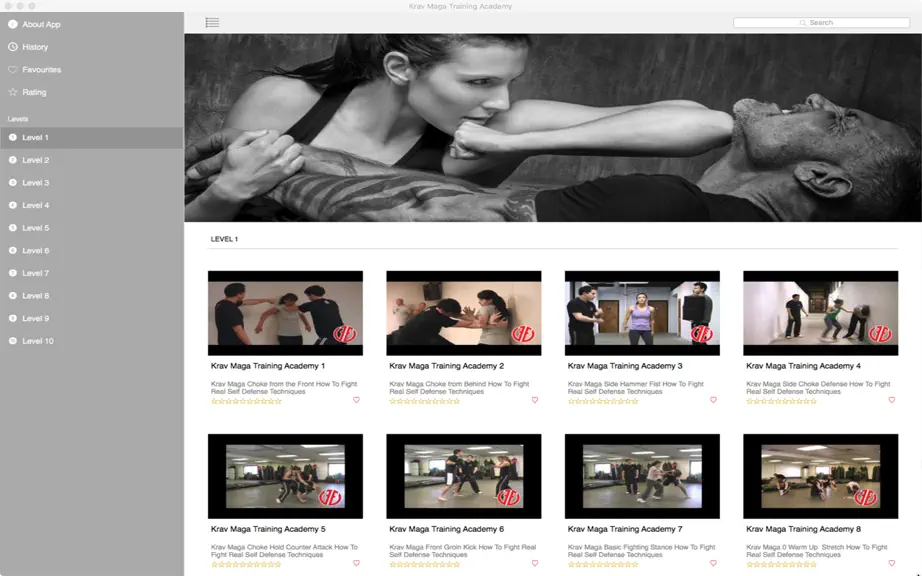Click the Search input field
This screenshot has height=576, width=922.
click(x=821, y=22)
